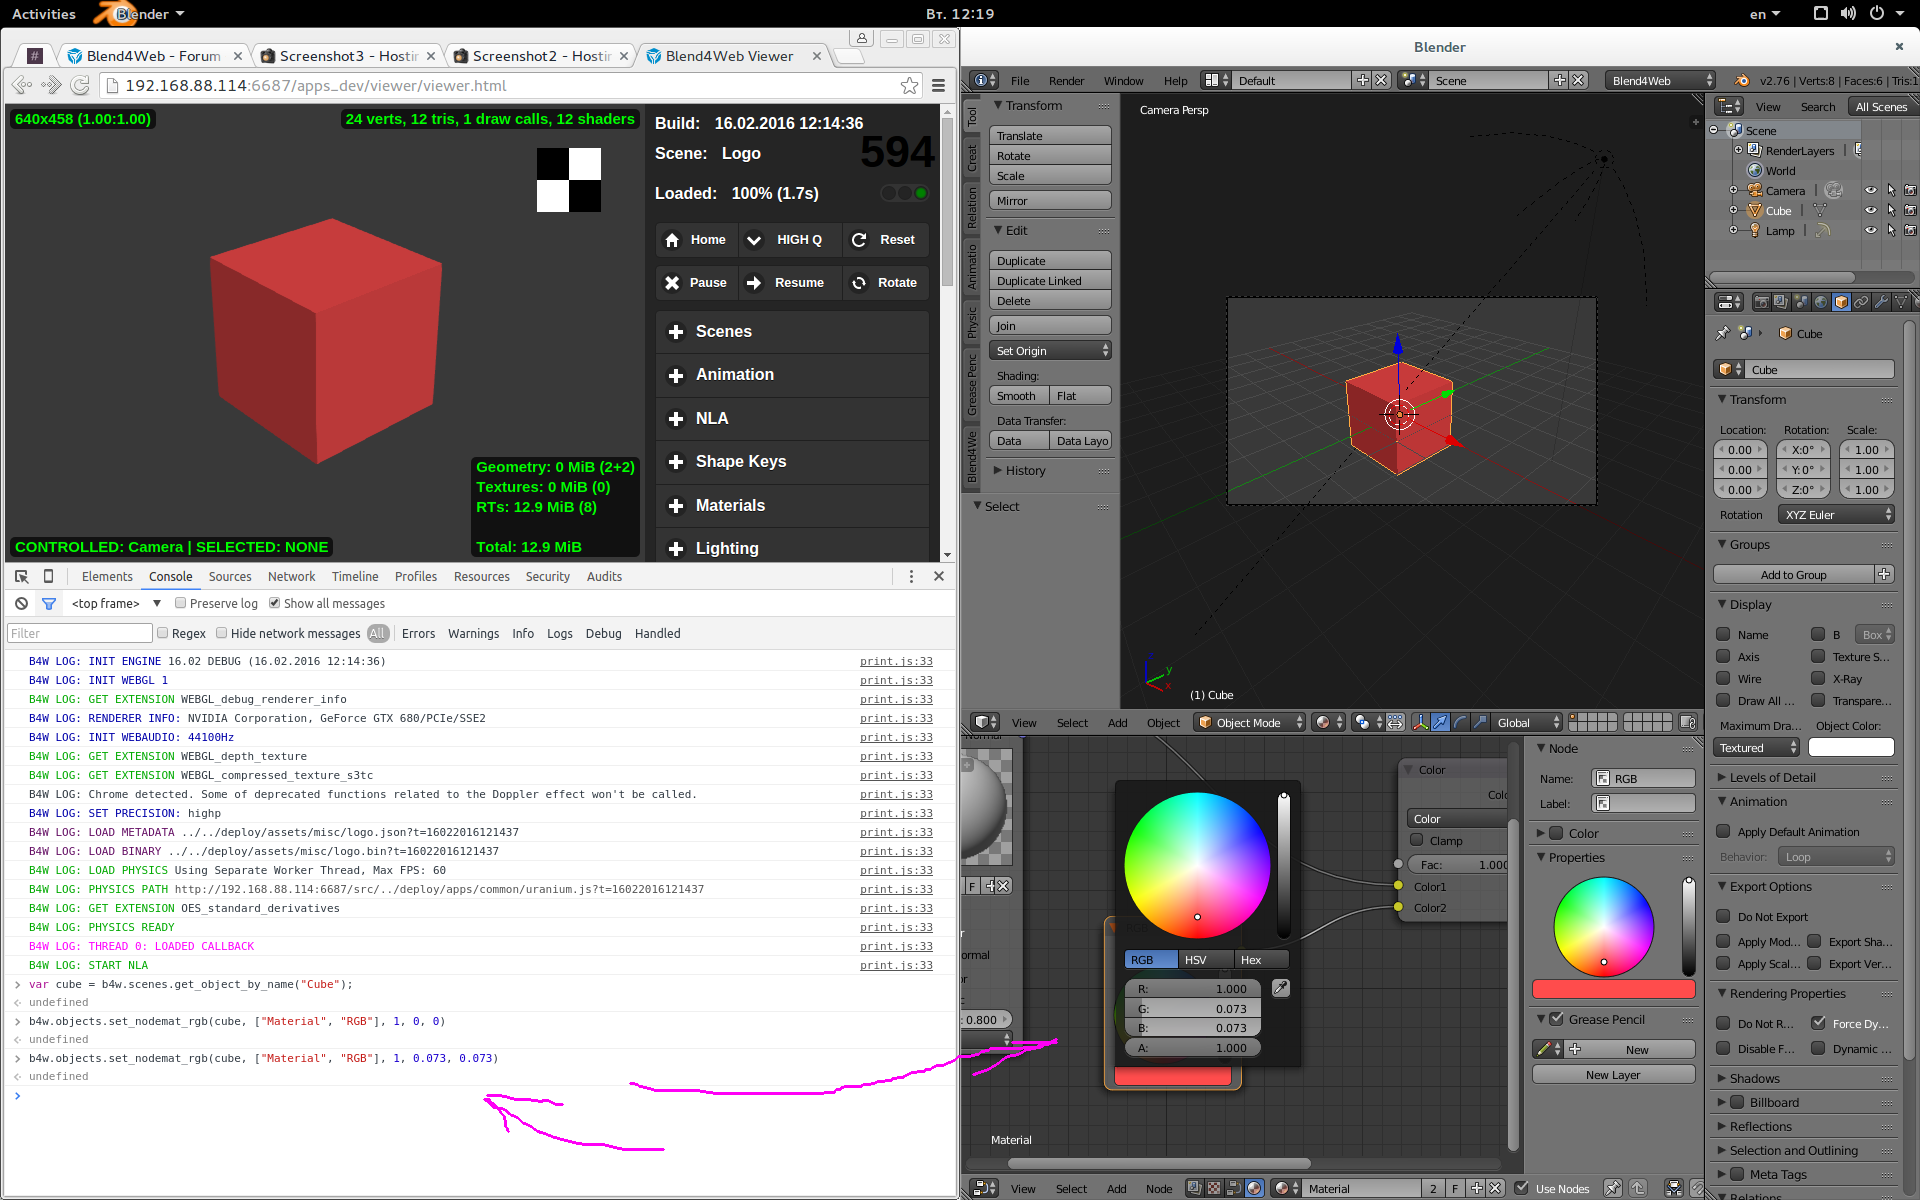Open the Render properties camera icon tab
Image resolution: width=1920 pixels, height=1200 pixels.
(1763, 302)
